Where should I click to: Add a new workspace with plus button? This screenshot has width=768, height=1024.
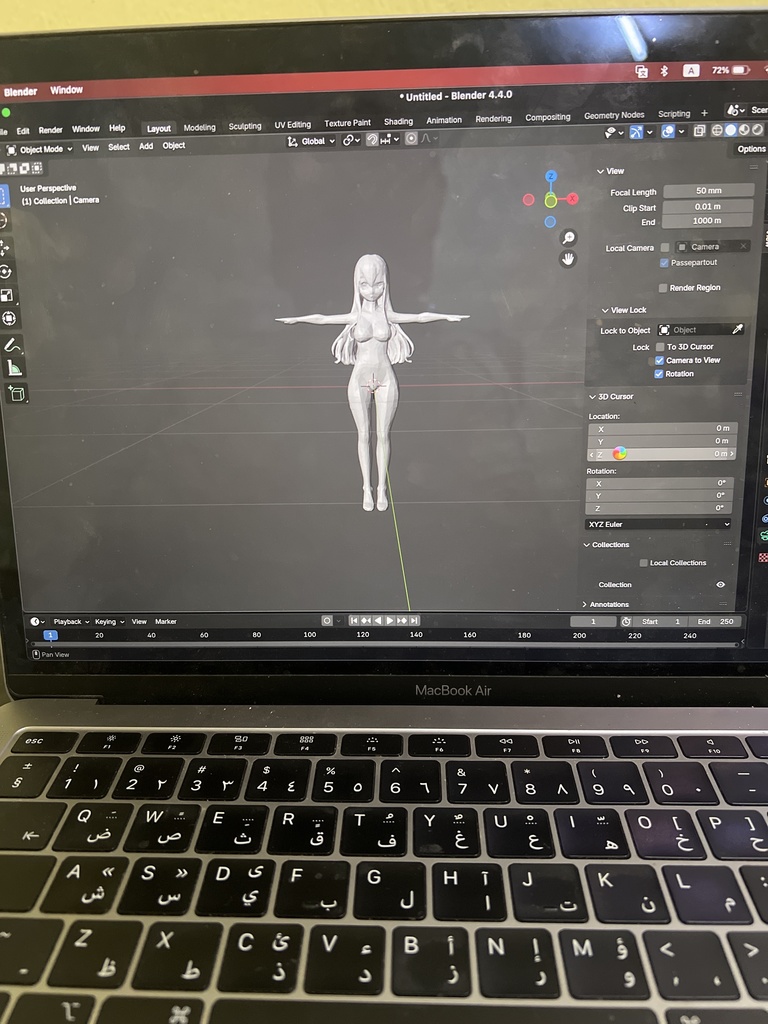click(704, 113)
